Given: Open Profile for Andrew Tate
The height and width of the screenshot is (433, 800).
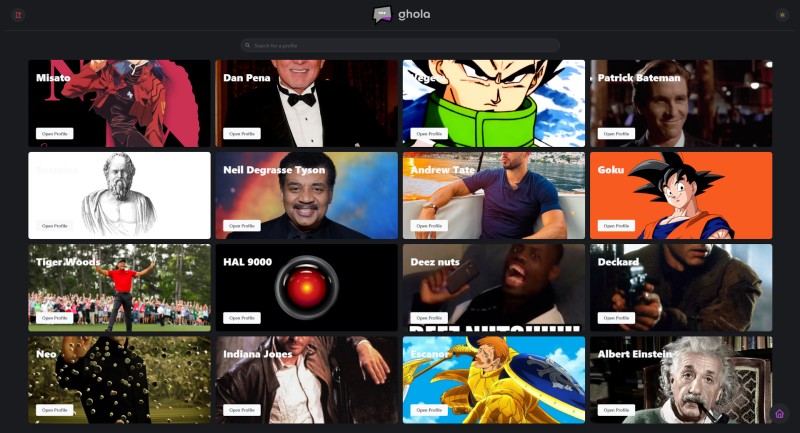Looking at the screenshot, I should coord(429,226).
